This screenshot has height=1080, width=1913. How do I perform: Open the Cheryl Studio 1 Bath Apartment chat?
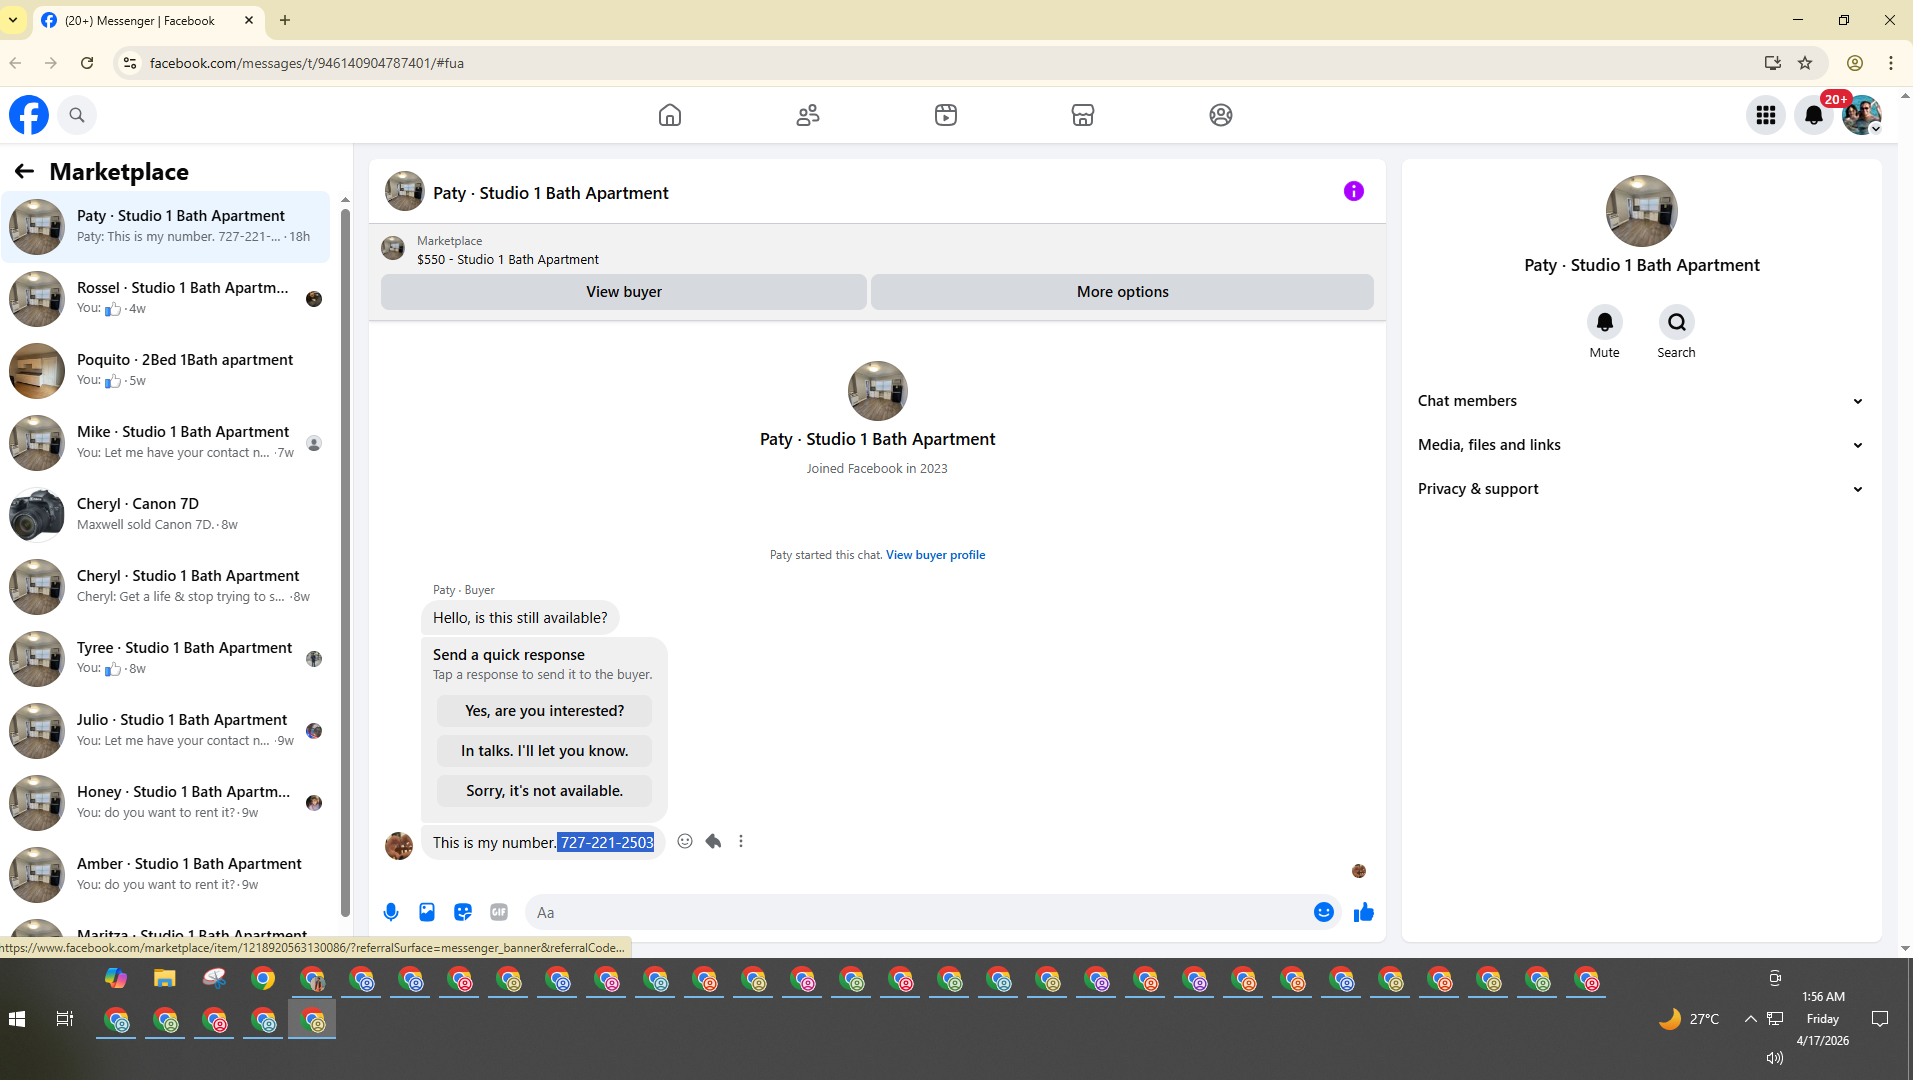166,587
